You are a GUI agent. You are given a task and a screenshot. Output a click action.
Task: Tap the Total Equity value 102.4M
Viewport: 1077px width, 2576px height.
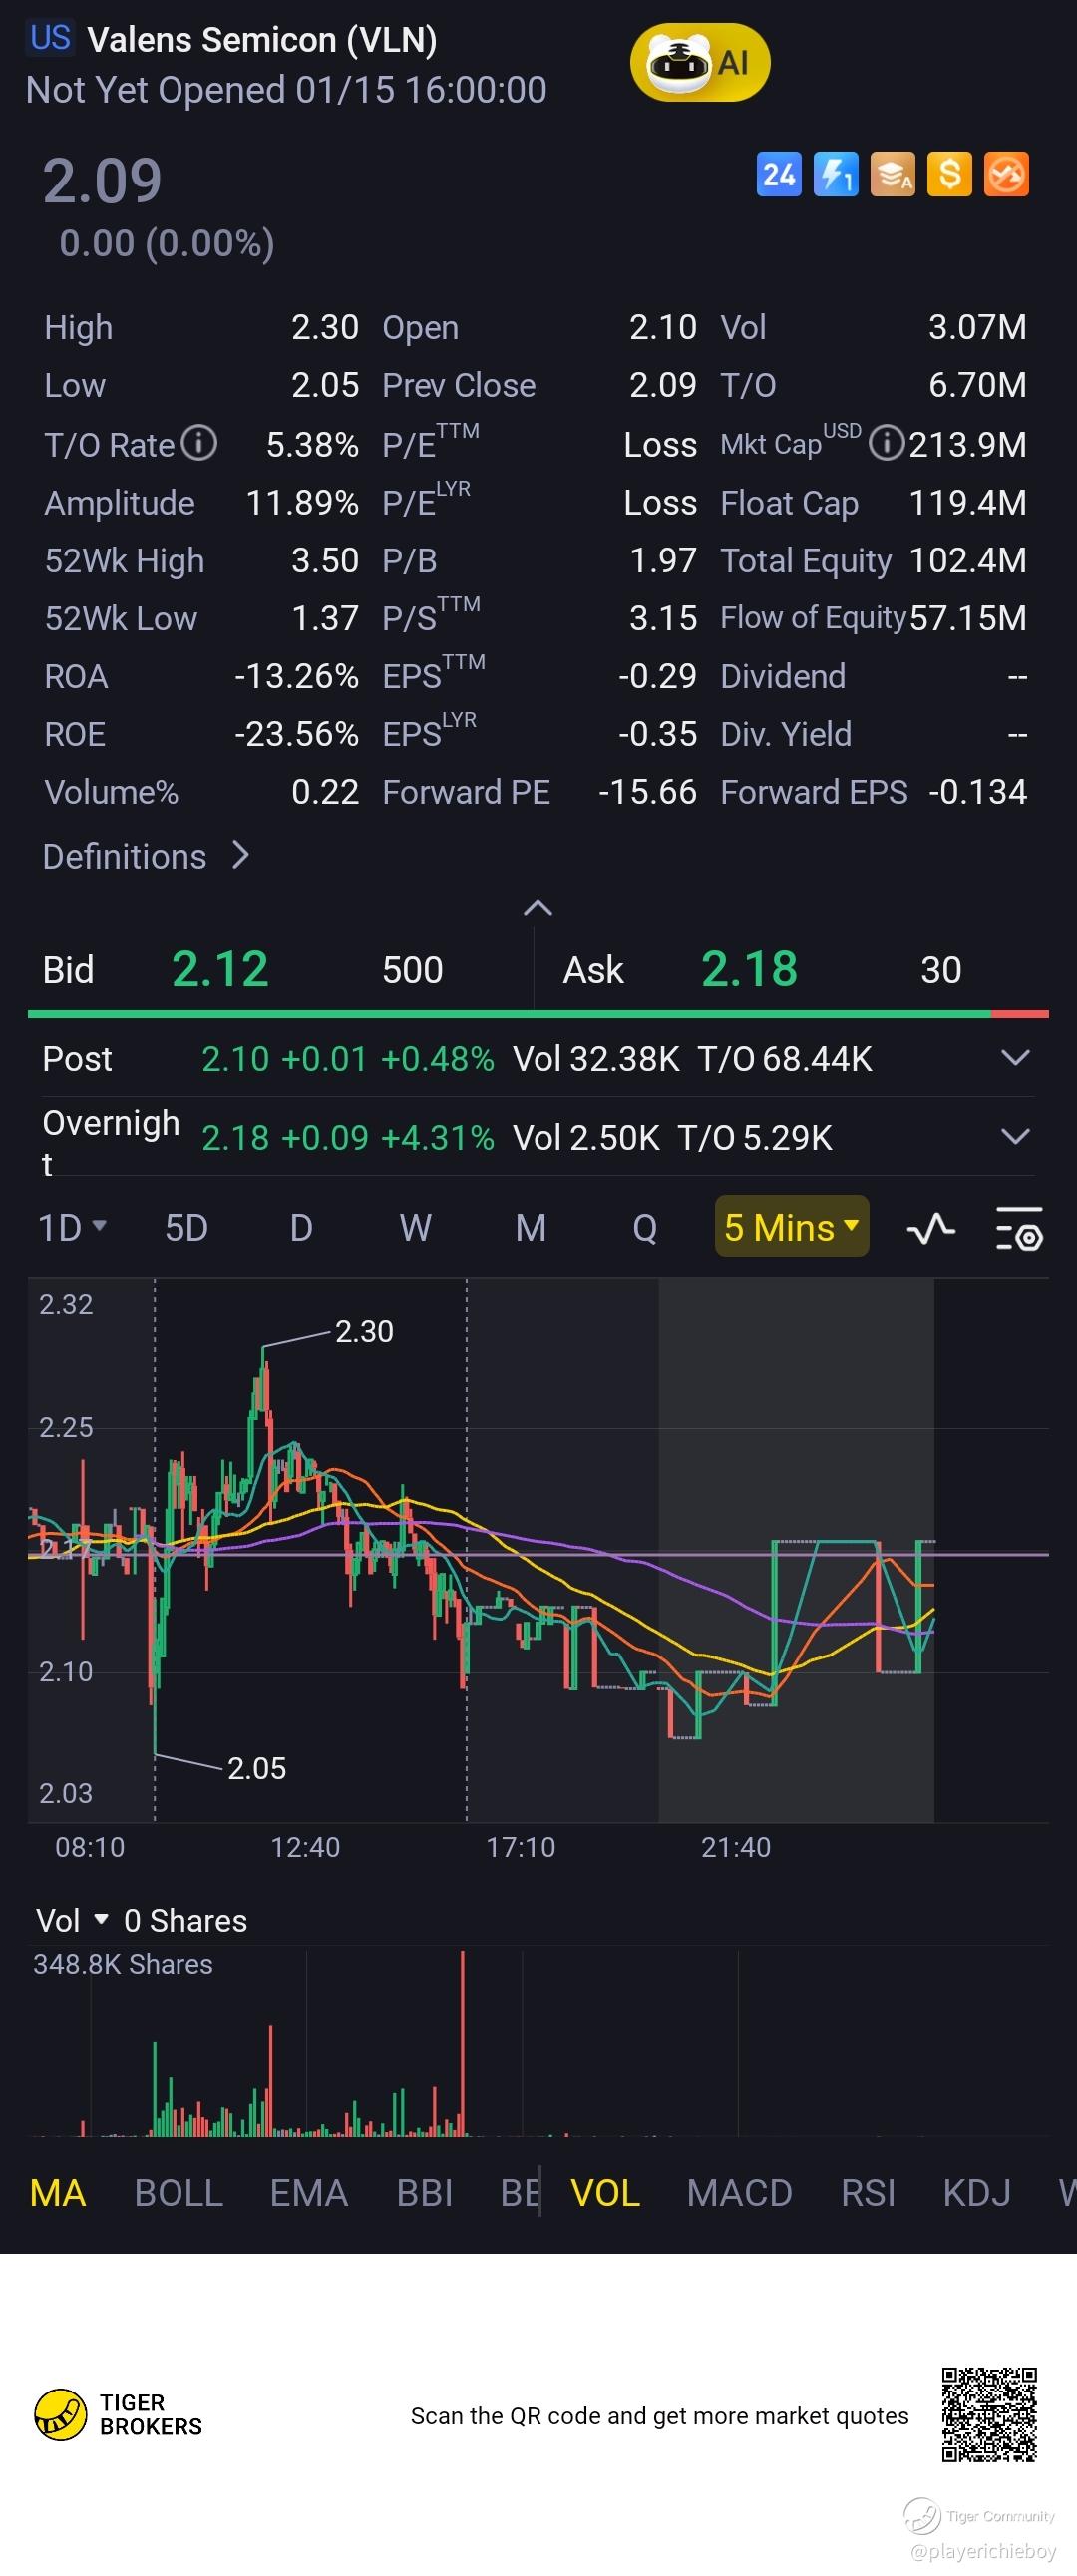click(x=968, y=560)
